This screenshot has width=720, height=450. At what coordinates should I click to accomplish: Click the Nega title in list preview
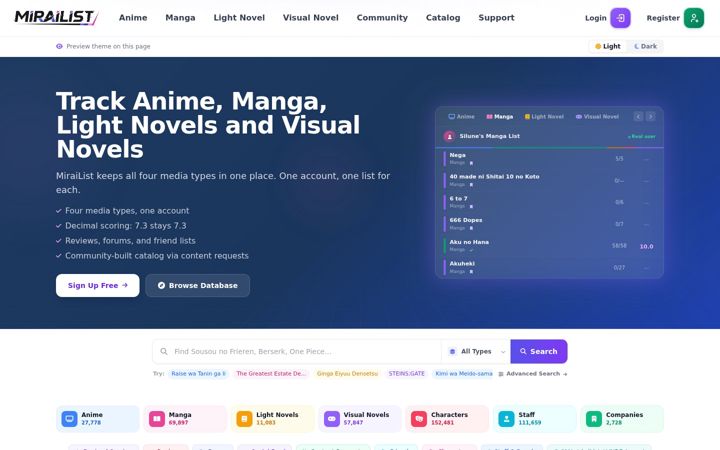457,155
